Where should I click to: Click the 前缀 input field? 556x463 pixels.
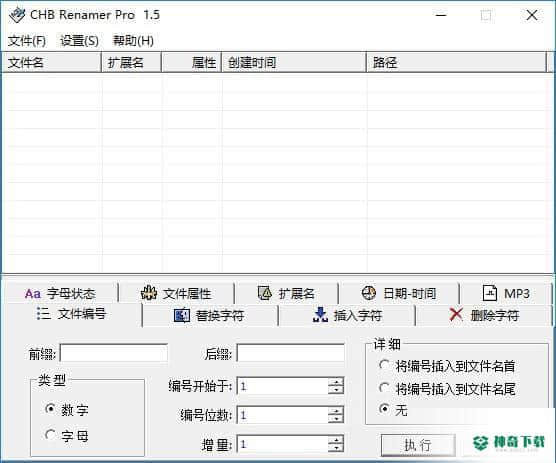tap(114, 353)
